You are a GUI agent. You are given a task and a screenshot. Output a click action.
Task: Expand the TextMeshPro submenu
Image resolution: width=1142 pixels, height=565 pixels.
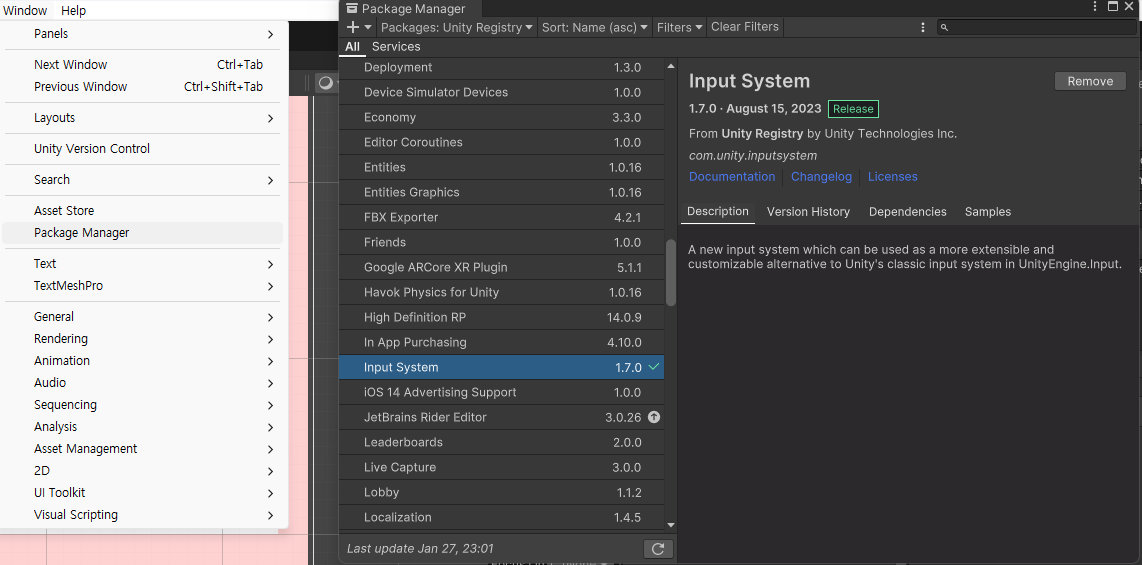pyautogui.click(x=144, y=286)
